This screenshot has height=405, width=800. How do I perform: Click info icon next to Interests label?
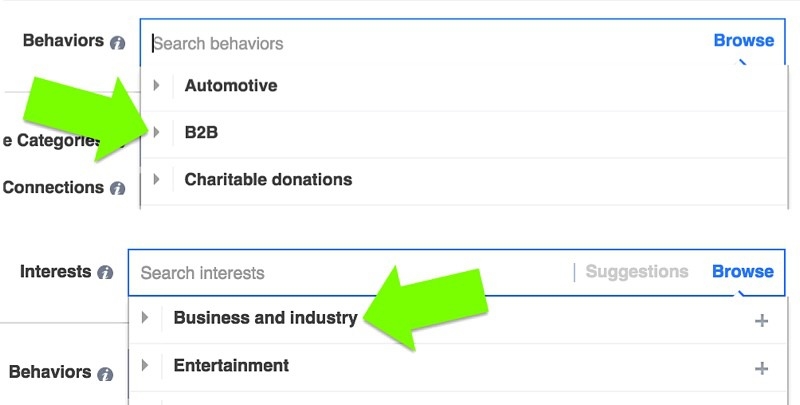click(105, 272)
